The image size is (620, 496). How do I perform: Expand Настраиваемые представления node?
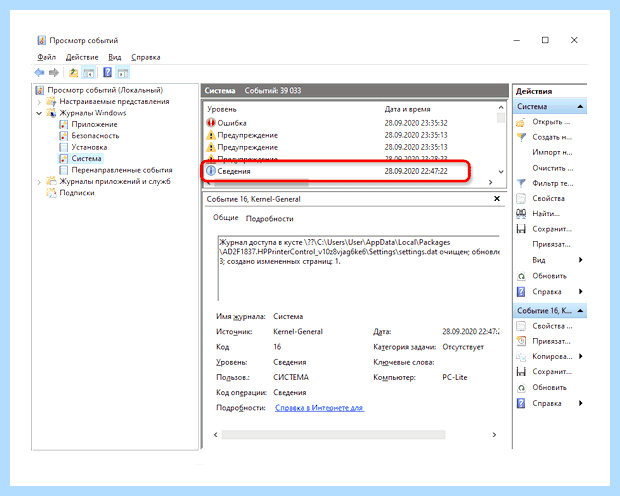39,102
